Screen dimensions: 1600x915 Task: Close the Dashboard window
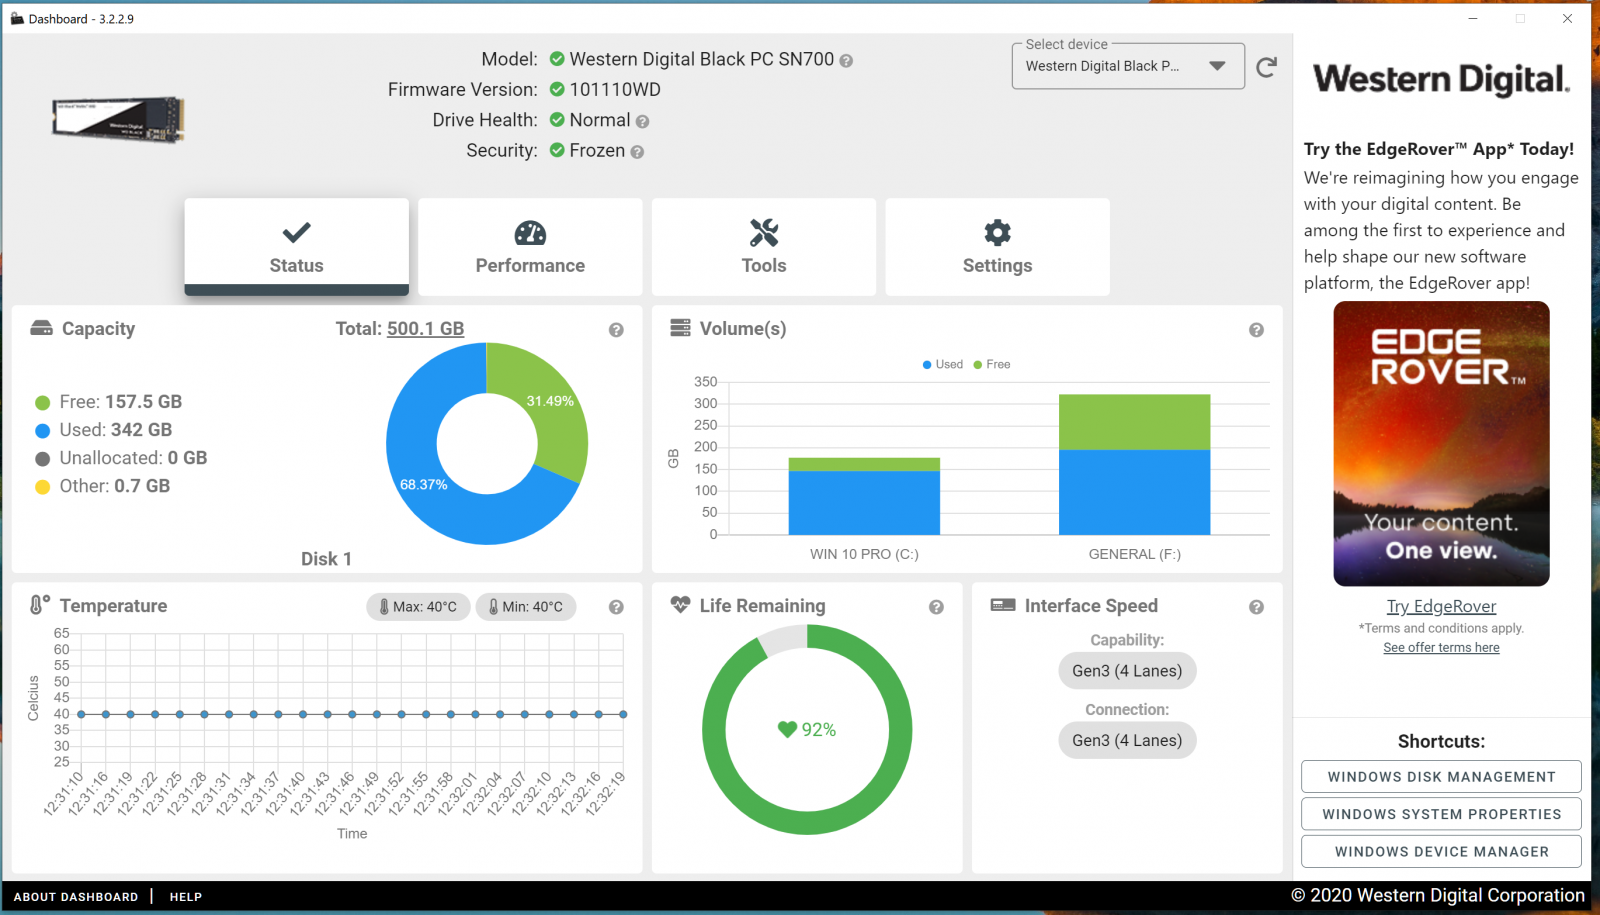[1567, 18]
